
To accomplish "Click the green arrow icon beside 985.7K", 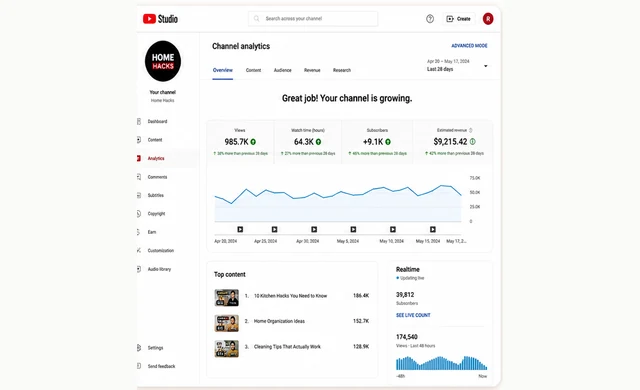I will tap(253, 142).
